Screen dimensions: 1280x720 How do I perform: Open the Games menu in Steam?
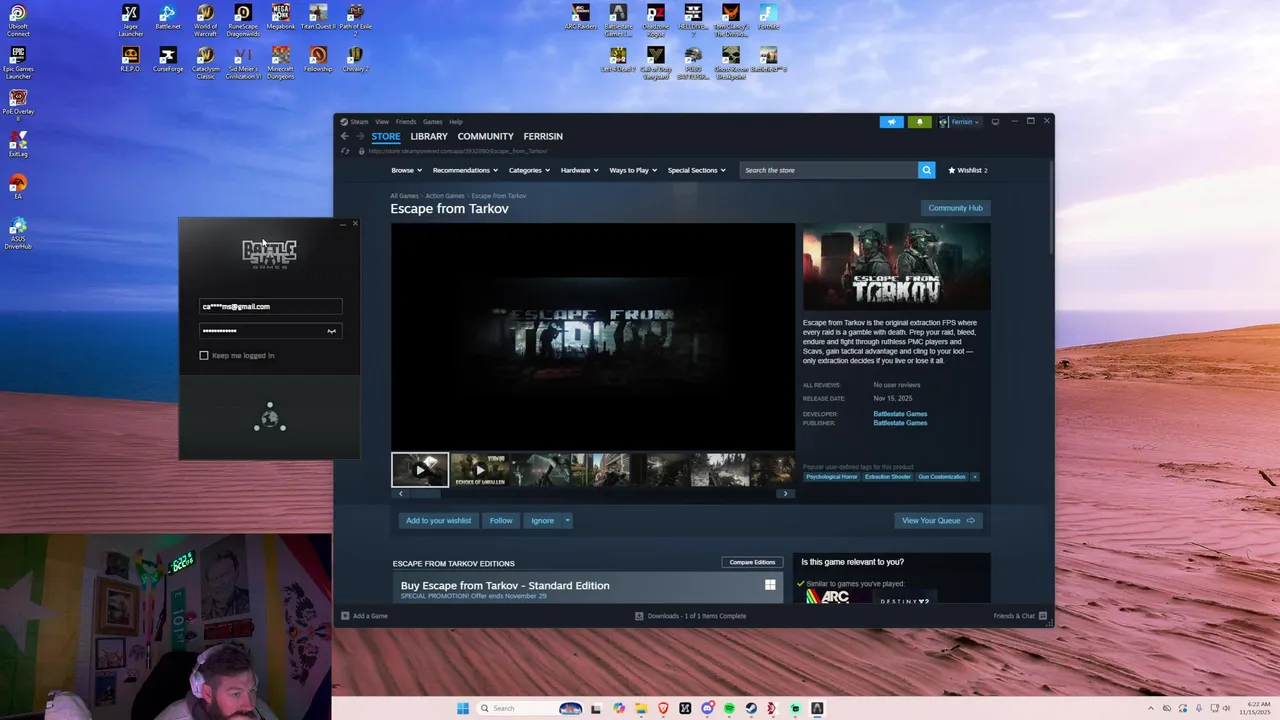click(x=432, y=122)
